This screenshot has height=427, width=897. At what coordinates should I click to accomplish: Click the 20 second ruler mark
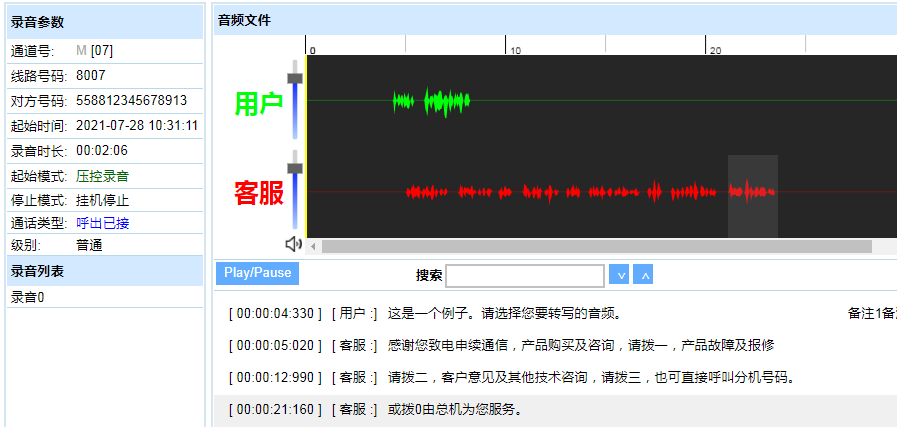coord(715,50)
